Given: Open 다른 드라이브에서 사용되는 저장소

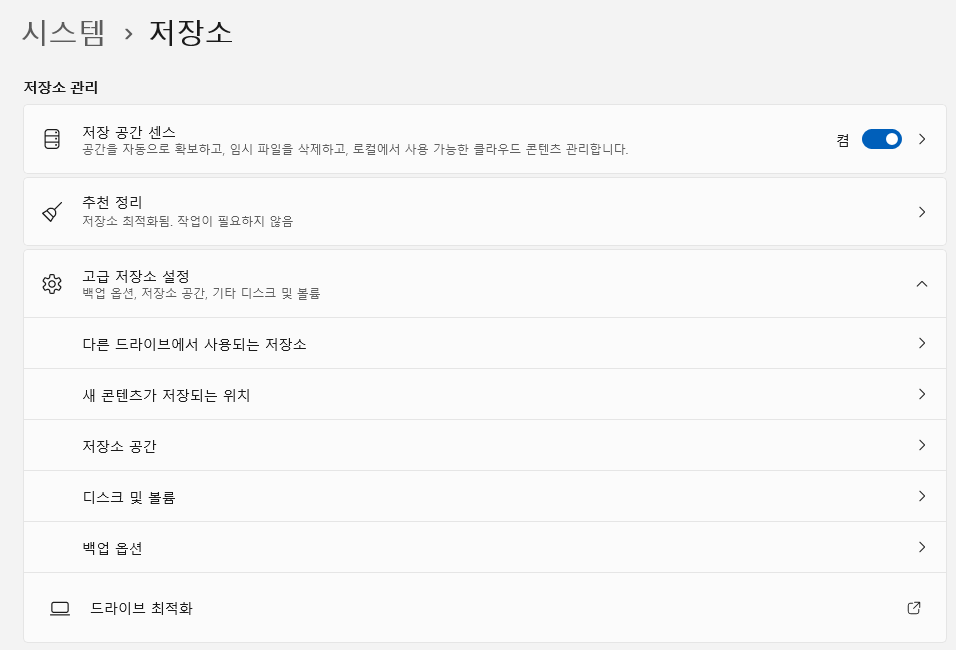Looking at the screenshot, I should click(x=194, y=344).
